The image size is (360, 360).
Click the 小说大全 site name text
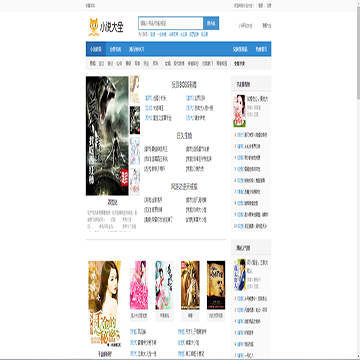111,28
